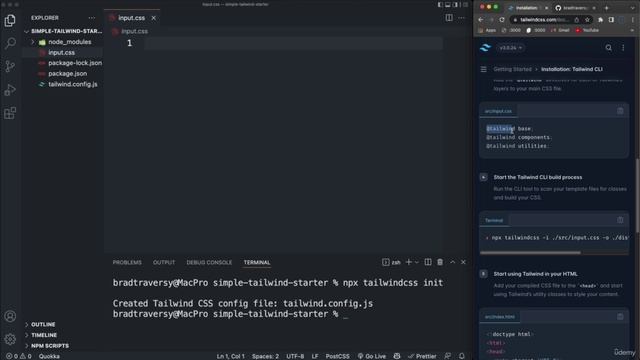Viewport: 640px width, 360px height.
Task: Split the terminal pane
Action: [428, 262]
